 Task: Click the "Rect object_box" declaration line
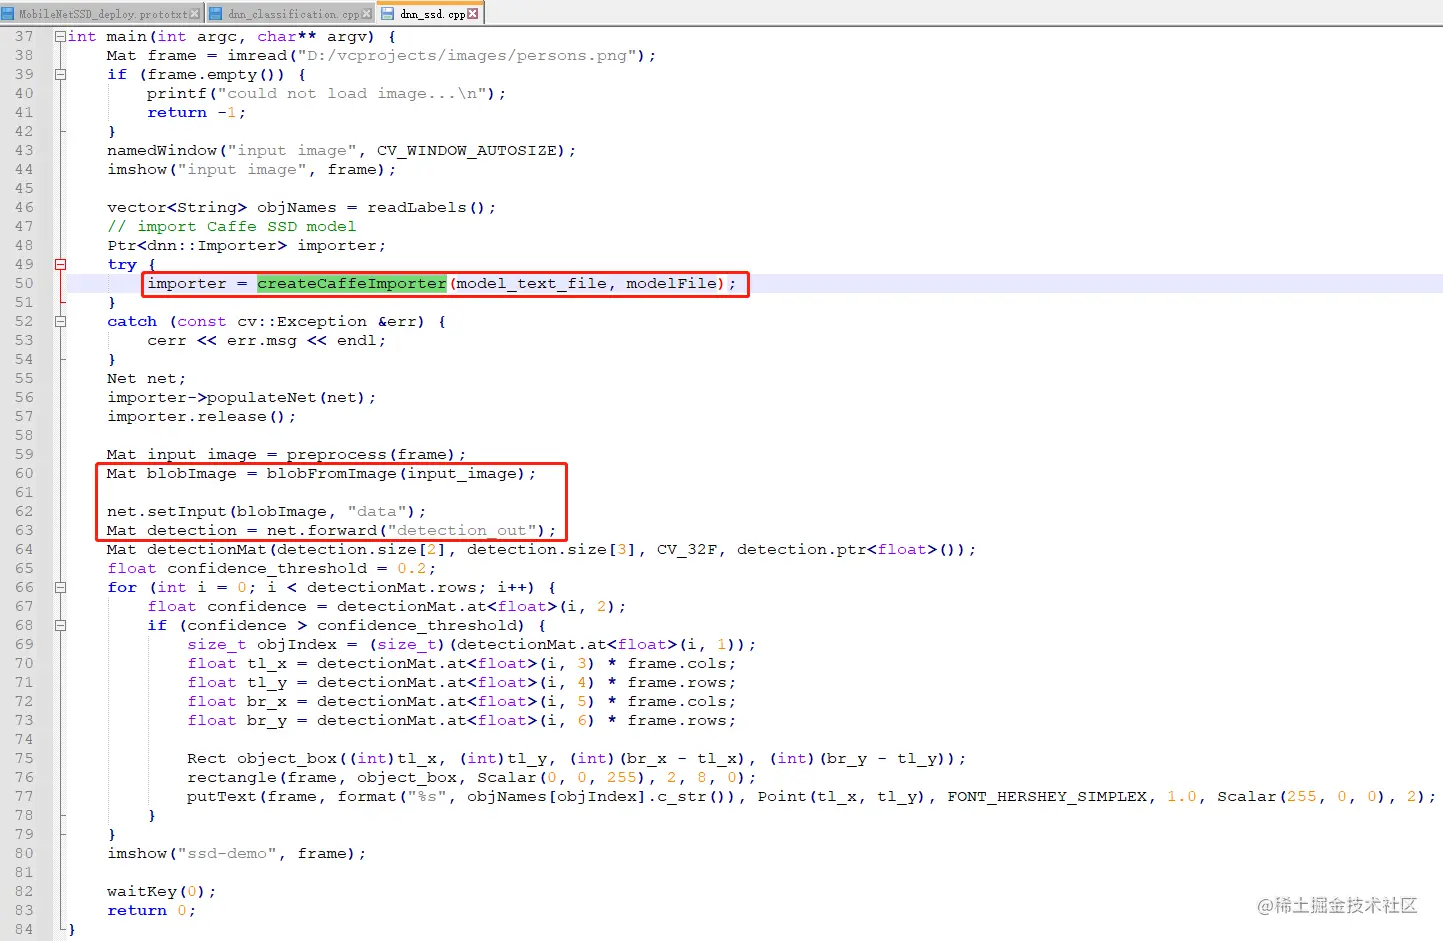click(x=577, y=758)
